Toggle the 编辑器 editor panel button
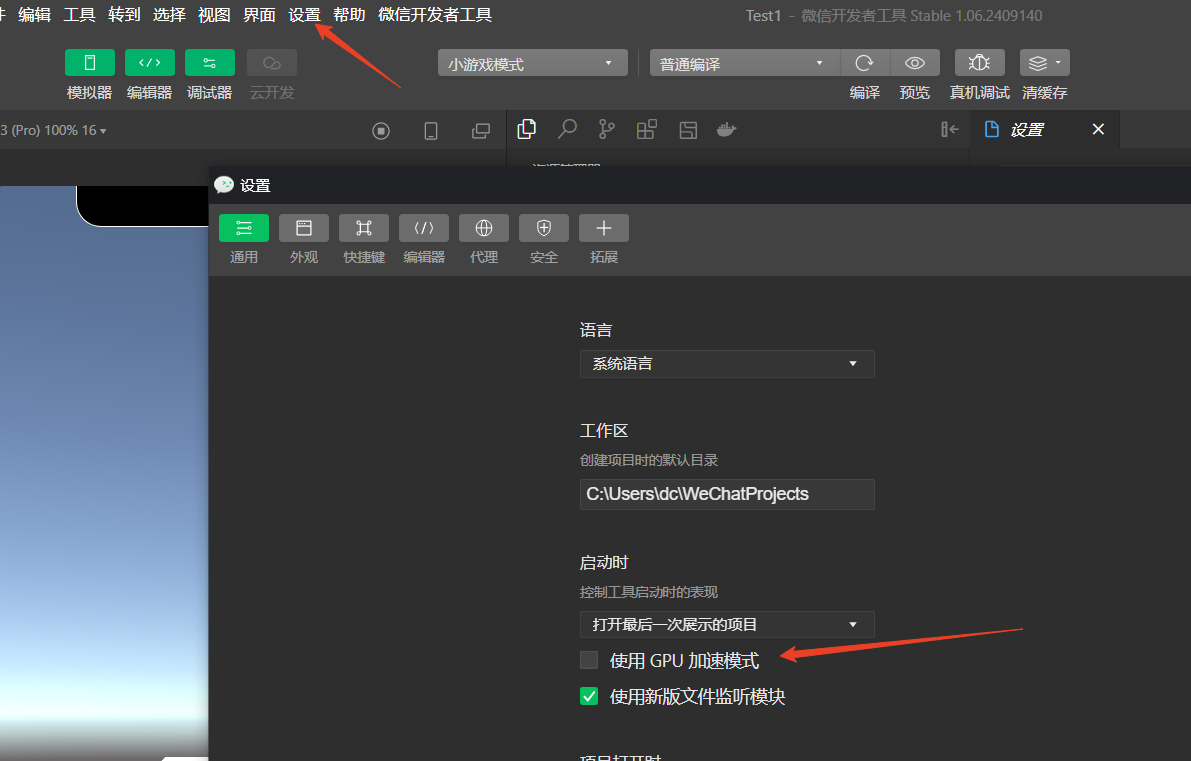Viewport: 1191px width, 761px height. point(150,63)
